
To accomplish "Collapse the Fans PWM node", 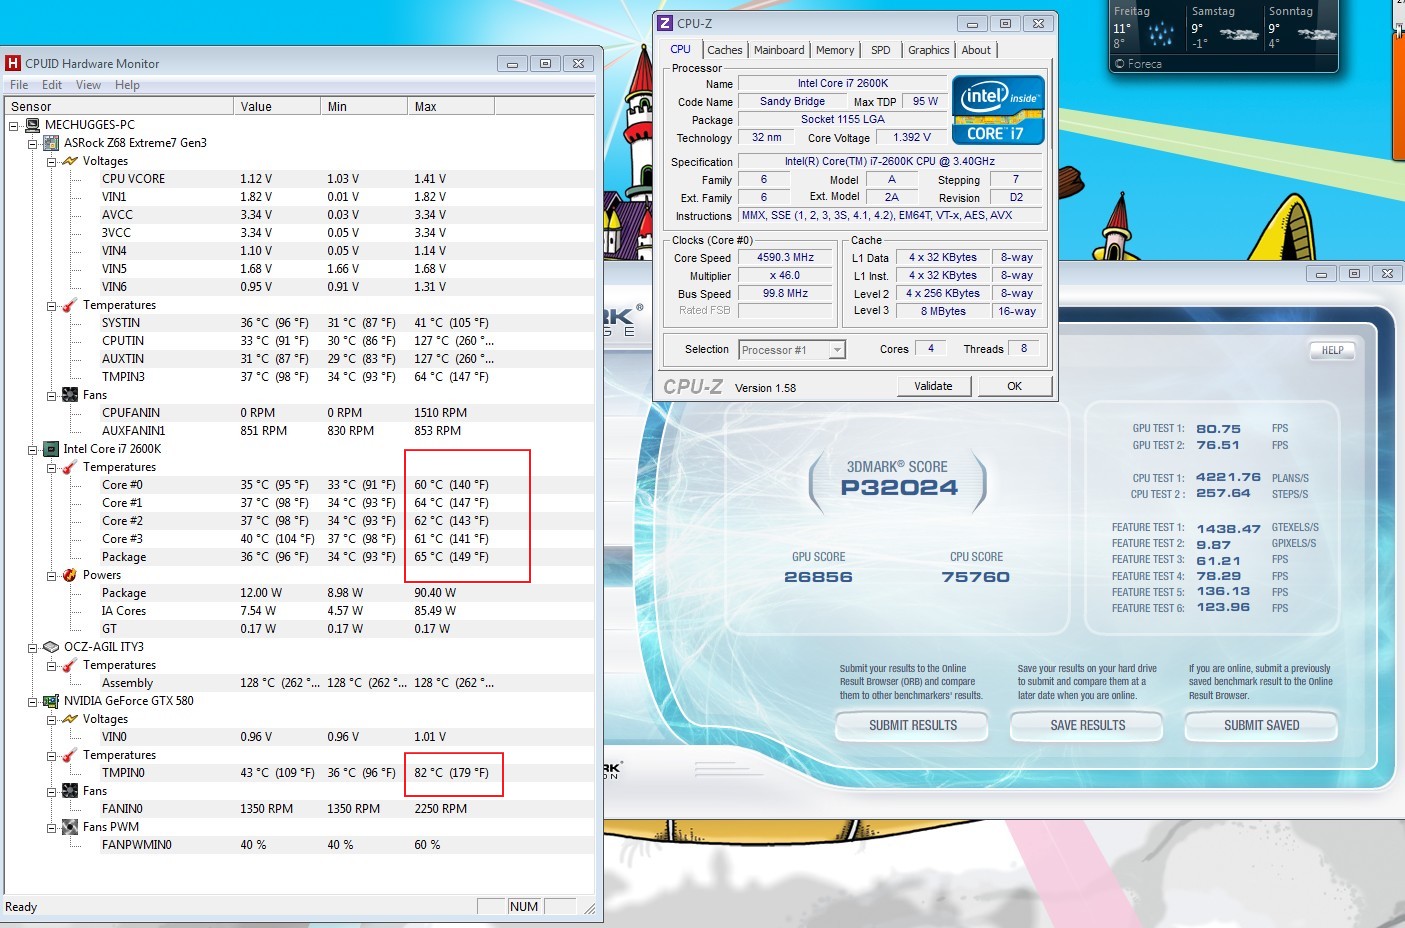I will 52,827.
